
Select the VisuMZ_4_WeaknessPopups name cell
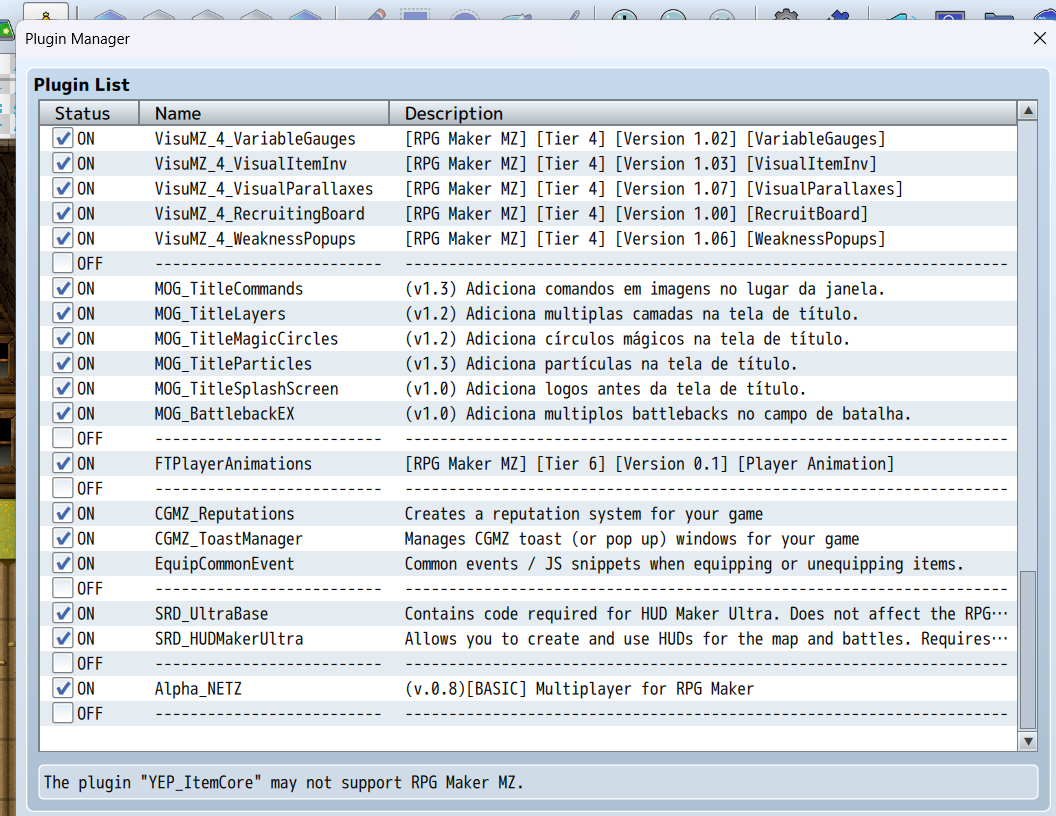[x=255, y=238]
